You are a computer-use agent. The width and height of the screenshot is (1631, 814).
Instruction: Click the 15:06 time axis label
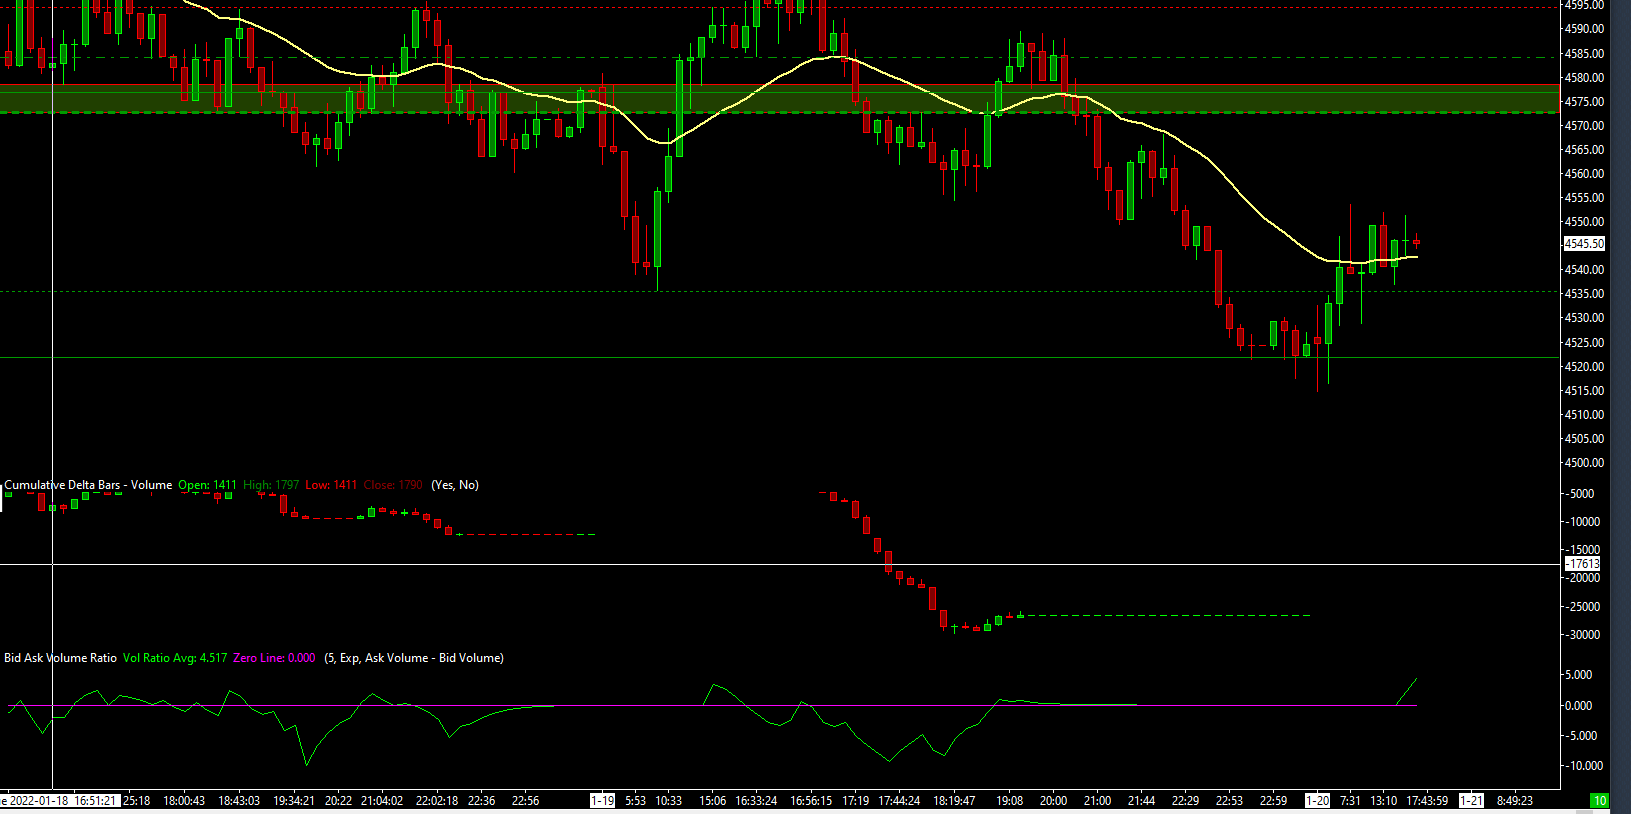712,801
